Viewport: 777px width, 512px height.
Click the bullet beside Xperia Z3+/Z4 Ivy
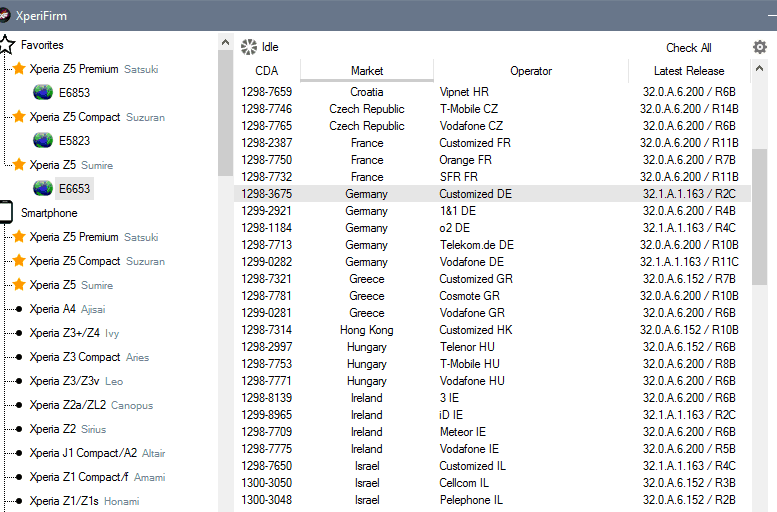19,333
